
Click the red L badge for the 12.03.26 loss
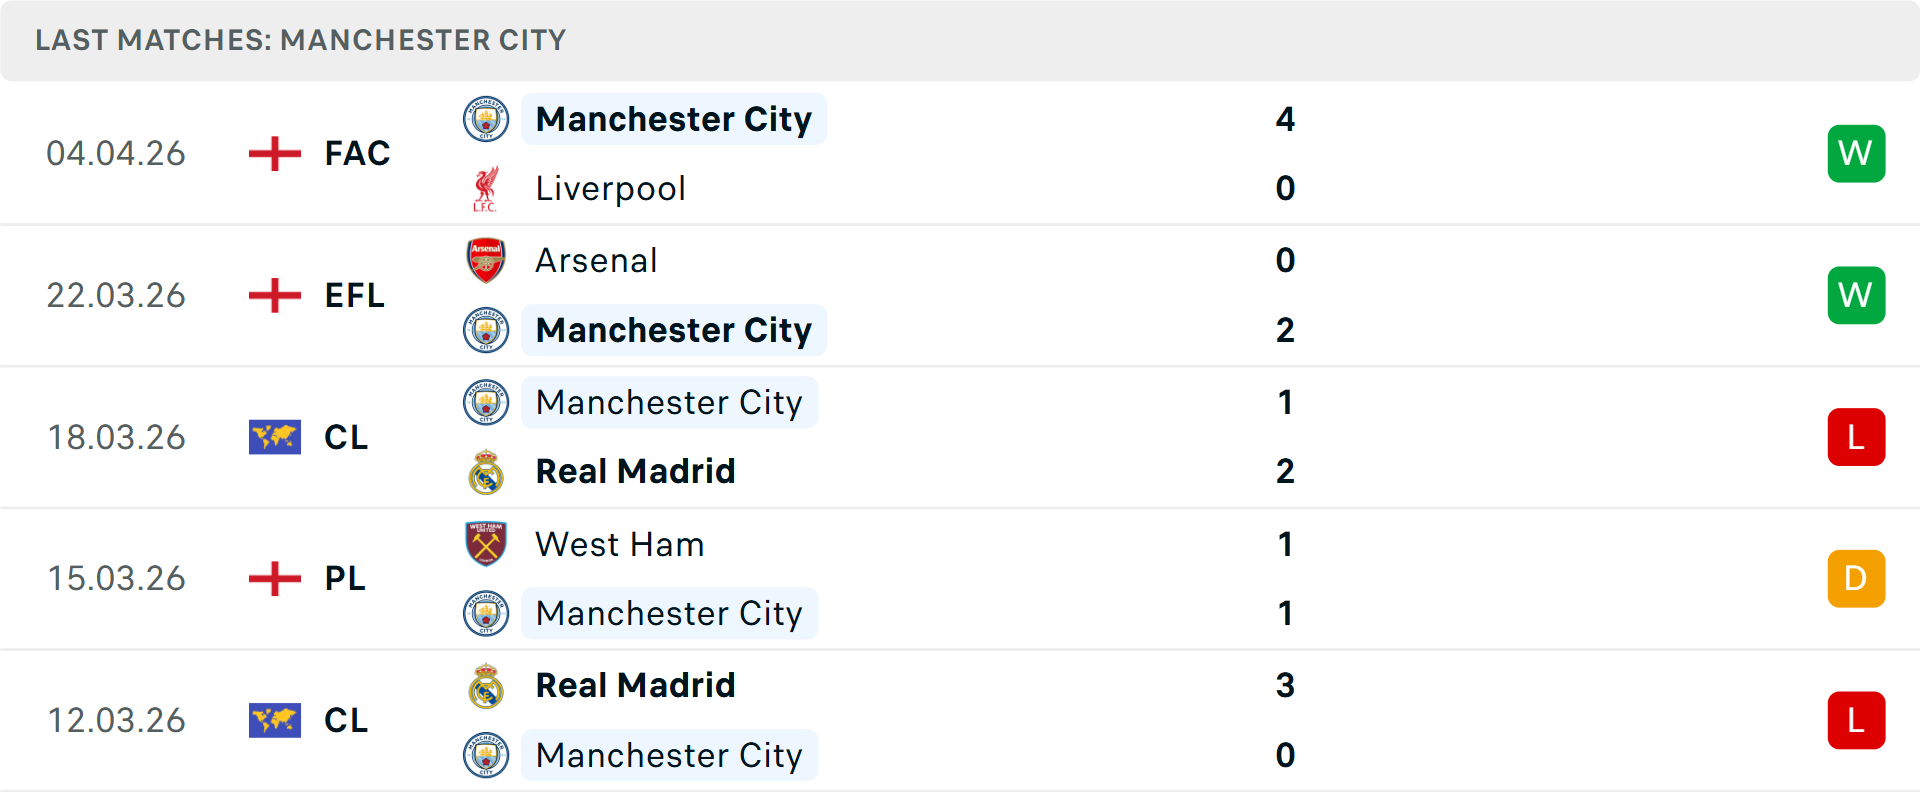pos(1856,720)
